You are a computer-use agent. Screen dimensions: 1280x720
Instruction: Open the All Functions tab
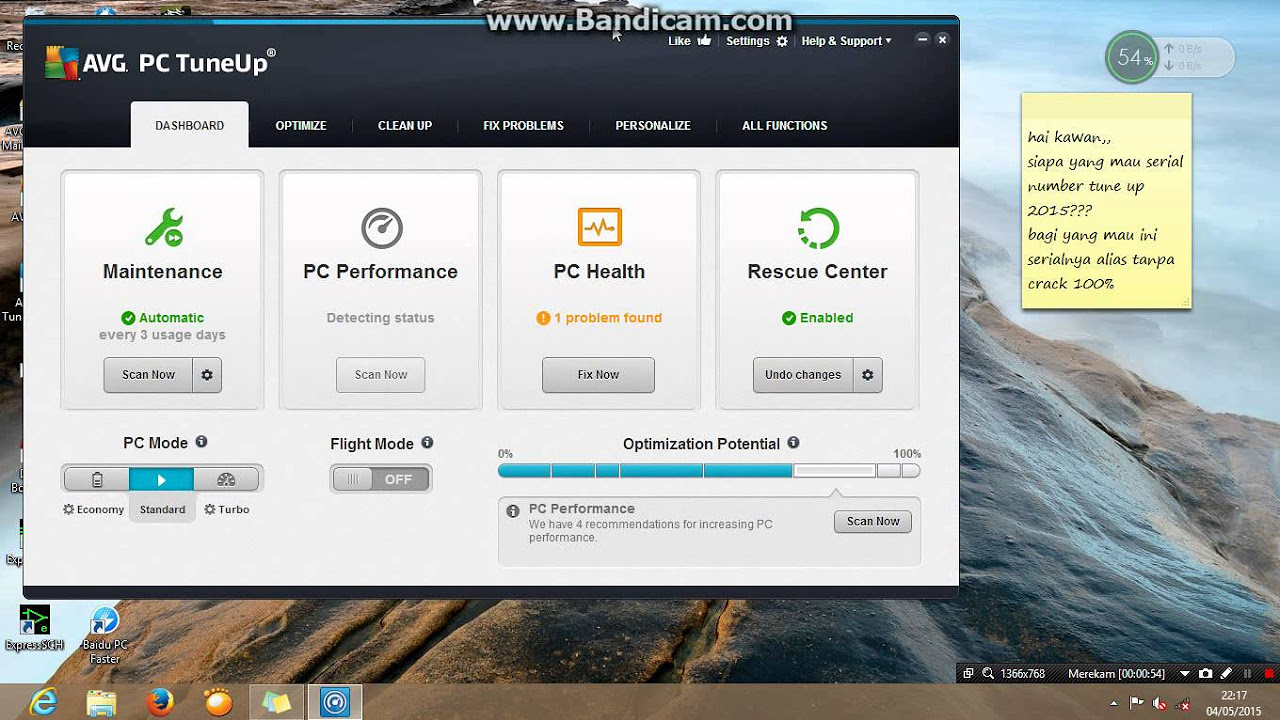[785, 126]
